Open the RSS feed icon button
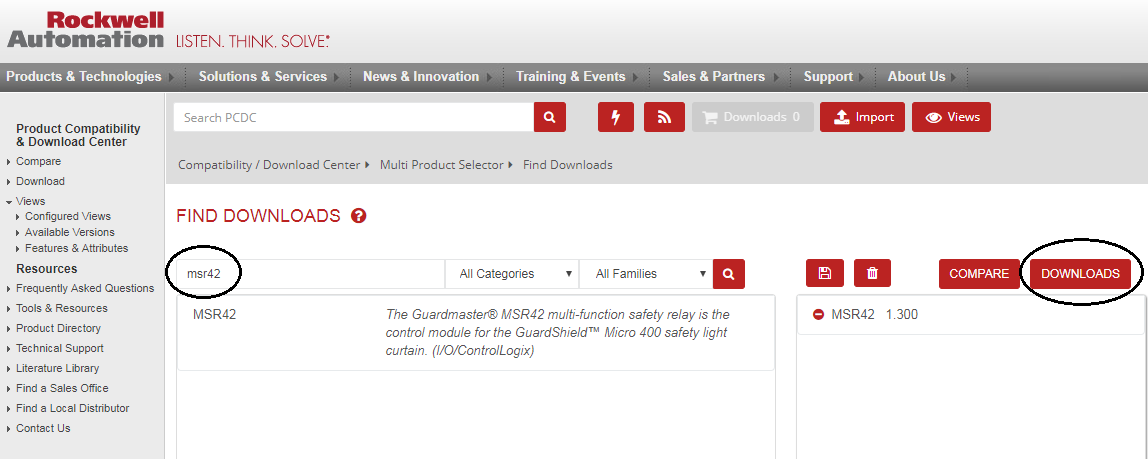Image resolution: width=1148 pixels, height=459 pixels. (664, 117)
